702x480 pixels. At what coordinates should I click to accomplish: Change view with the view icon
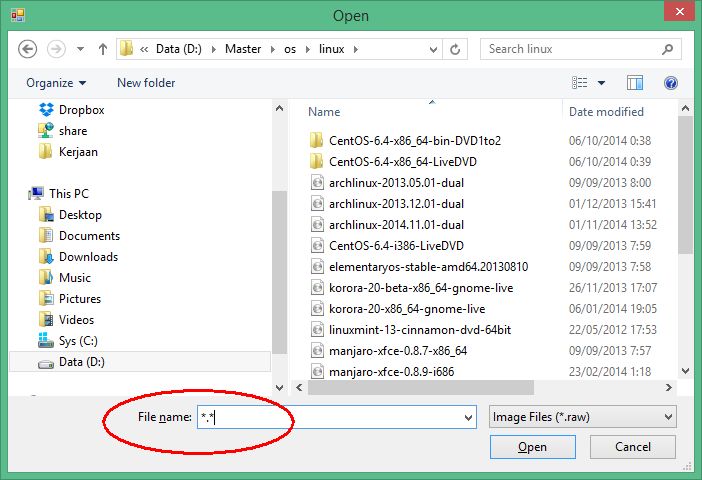(580, 83)
